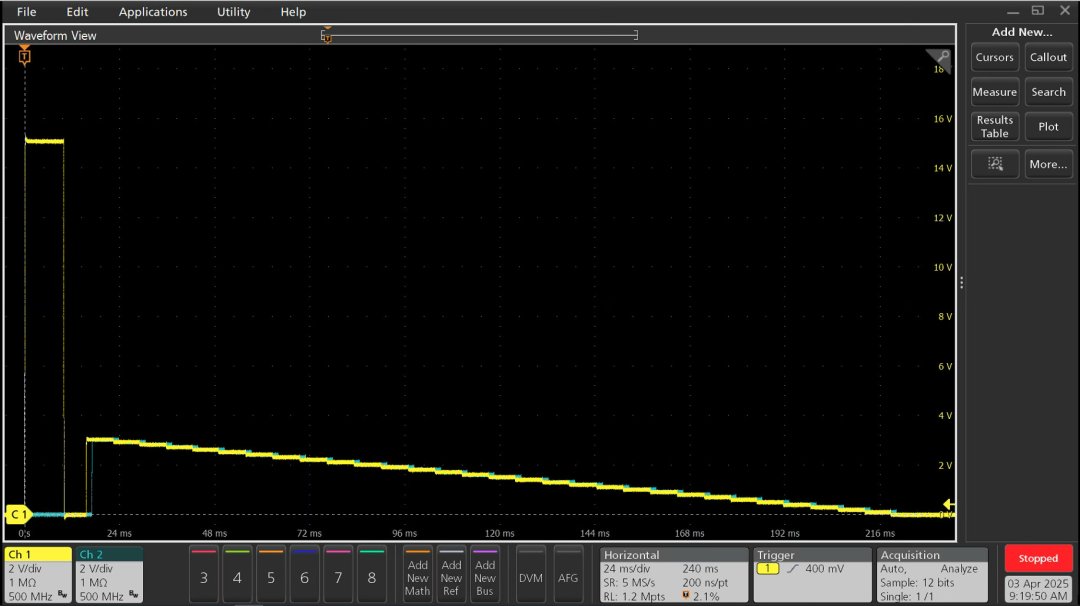Add cursors with the Cursors button
This screenshot has height=606, width=1080.
[994, 57]
